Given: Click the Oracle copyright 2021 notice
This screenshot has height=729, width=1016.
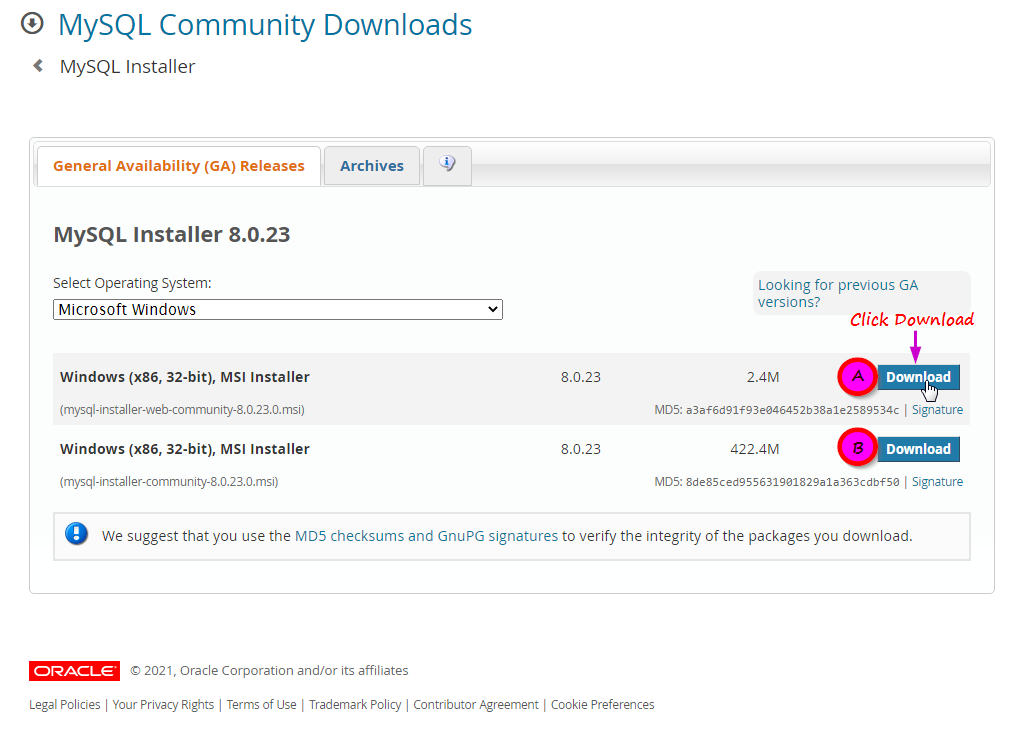Looking at the screenshot, I should point(270,671).
